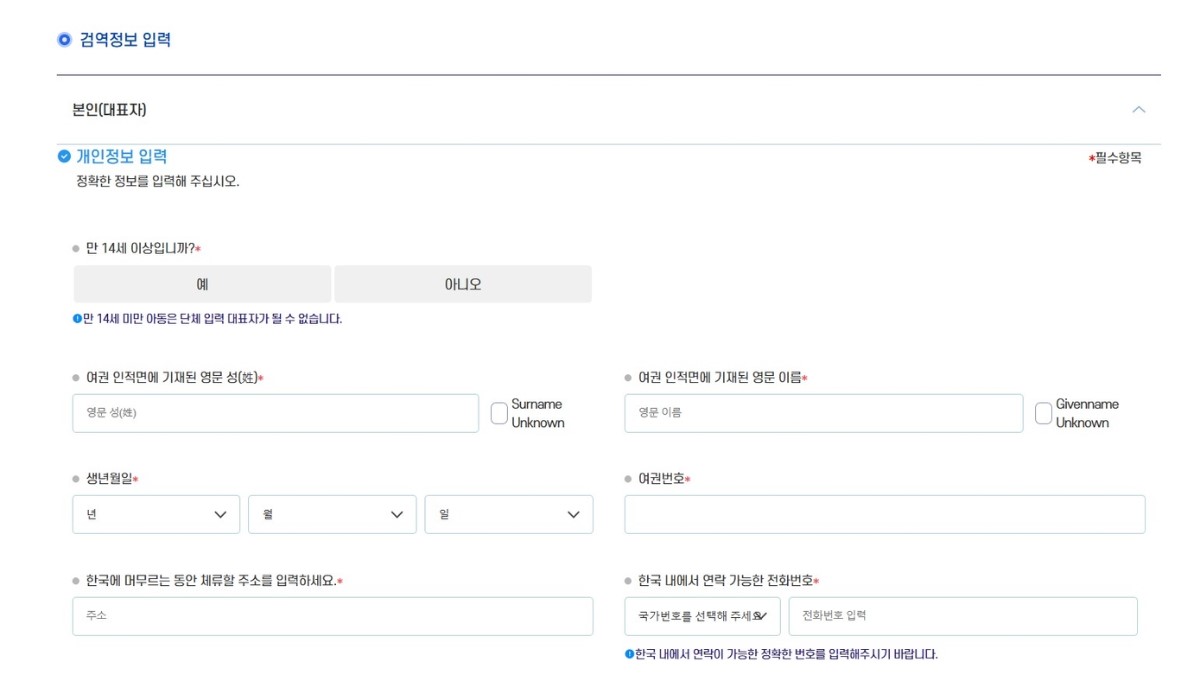Viewport: 1200px width, 676px height.
Task: Click the 검역정보 입력 heading bullet icon
Action: (65, 40)
